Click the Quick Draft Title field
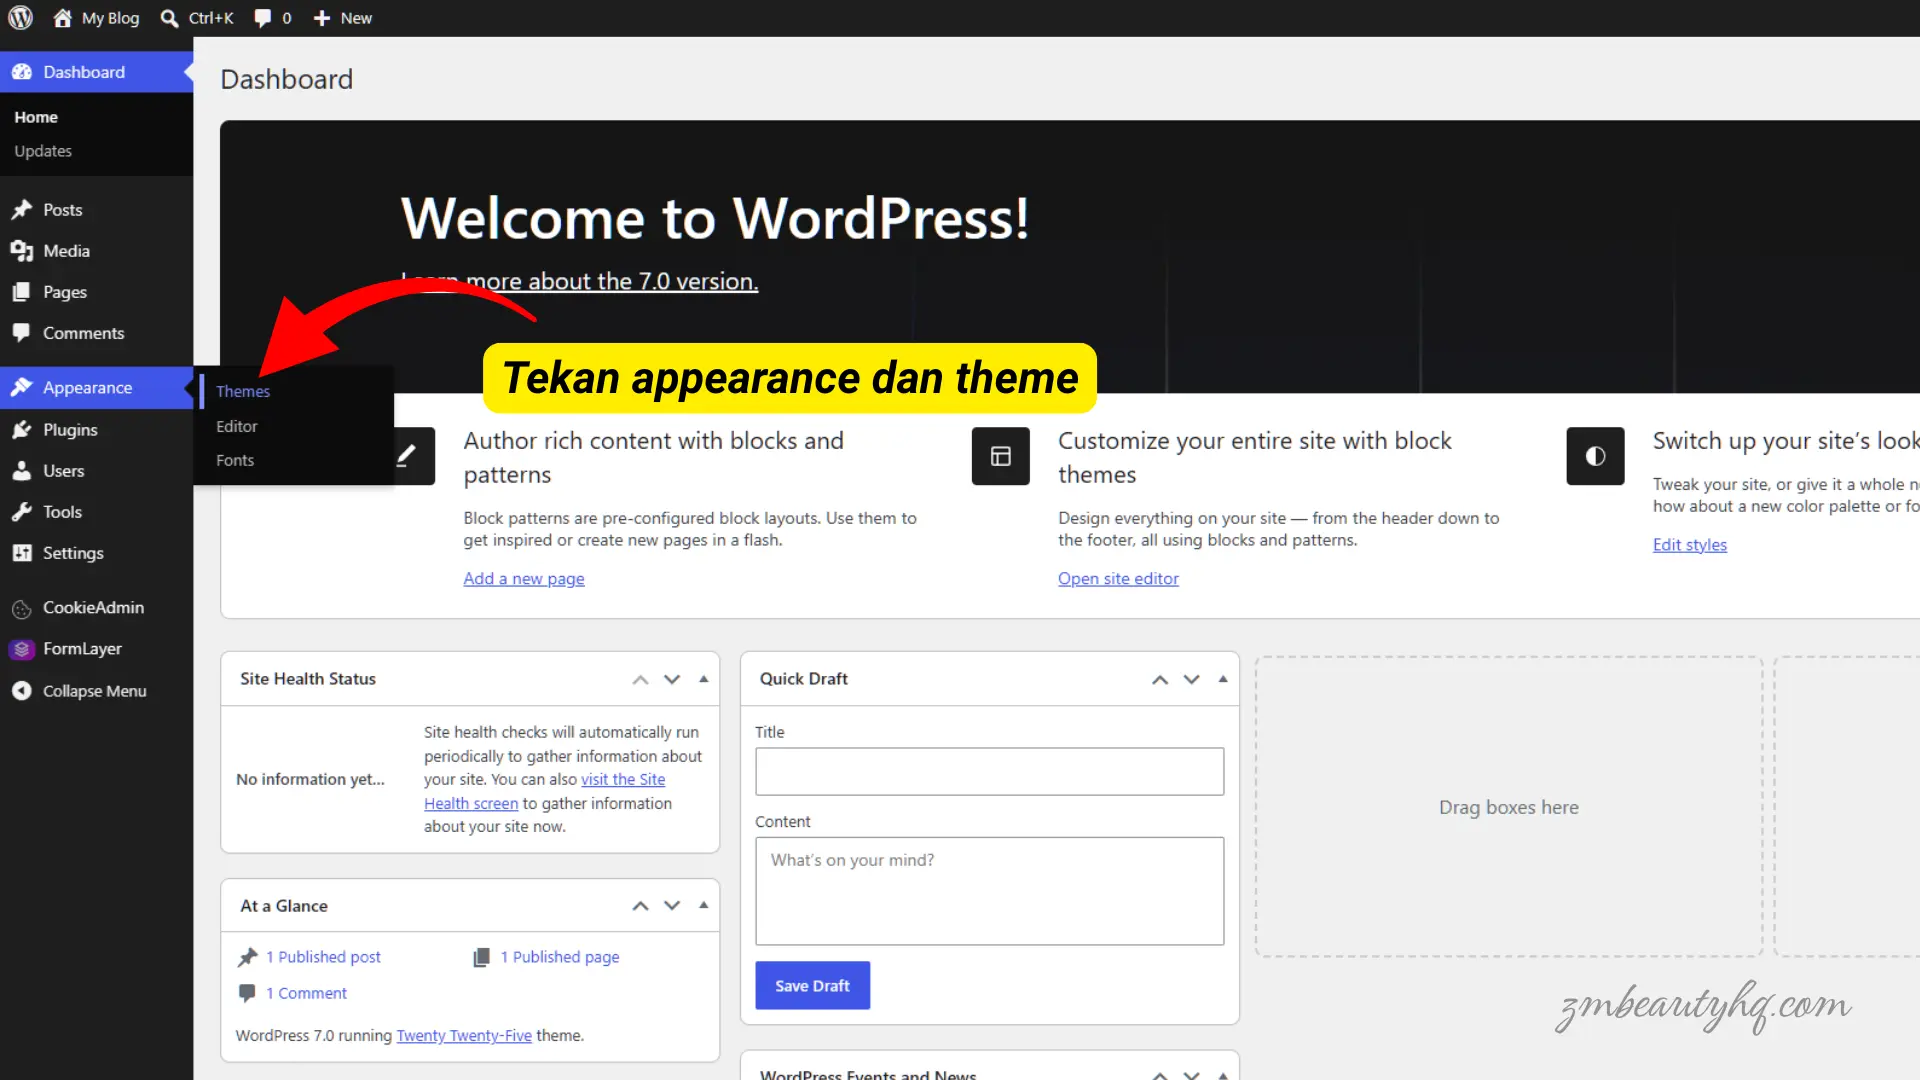1920x1080 pixels. point(989,772)
